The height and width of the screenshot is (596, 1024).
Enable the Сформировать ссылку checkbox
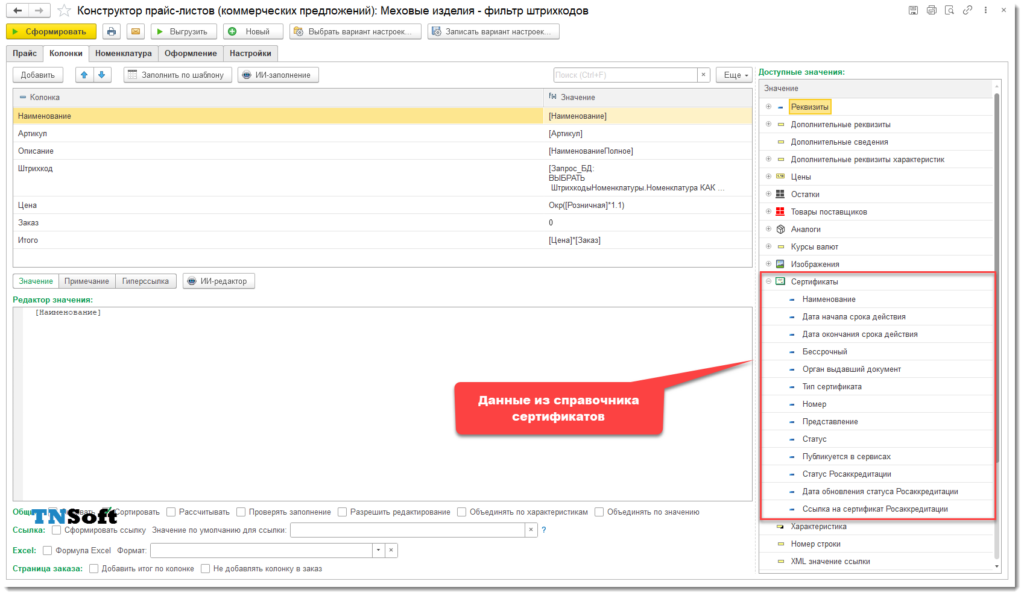(56, 530)
